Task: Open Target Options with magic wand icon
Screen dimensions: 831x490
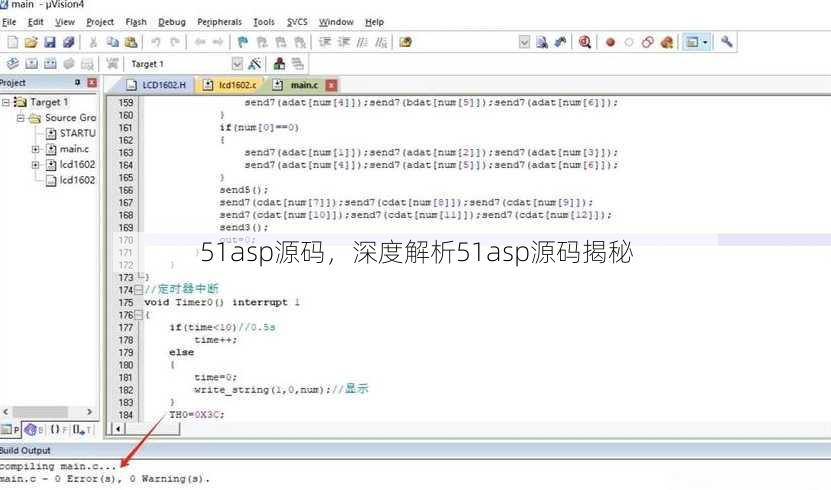Action: point(255,64)
